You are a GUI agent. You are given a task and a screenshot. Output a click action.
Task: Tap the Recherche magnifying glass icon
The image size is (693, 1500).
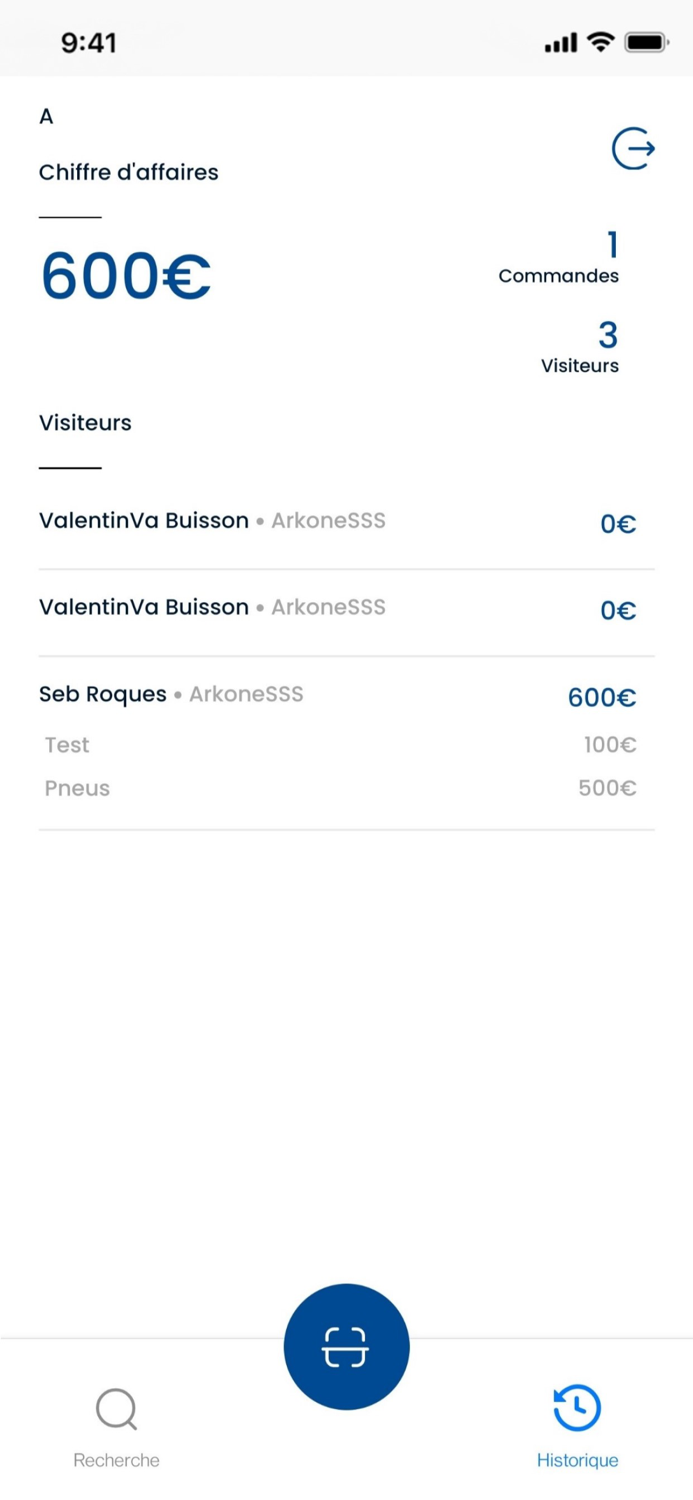click(x=117, y=1409)
